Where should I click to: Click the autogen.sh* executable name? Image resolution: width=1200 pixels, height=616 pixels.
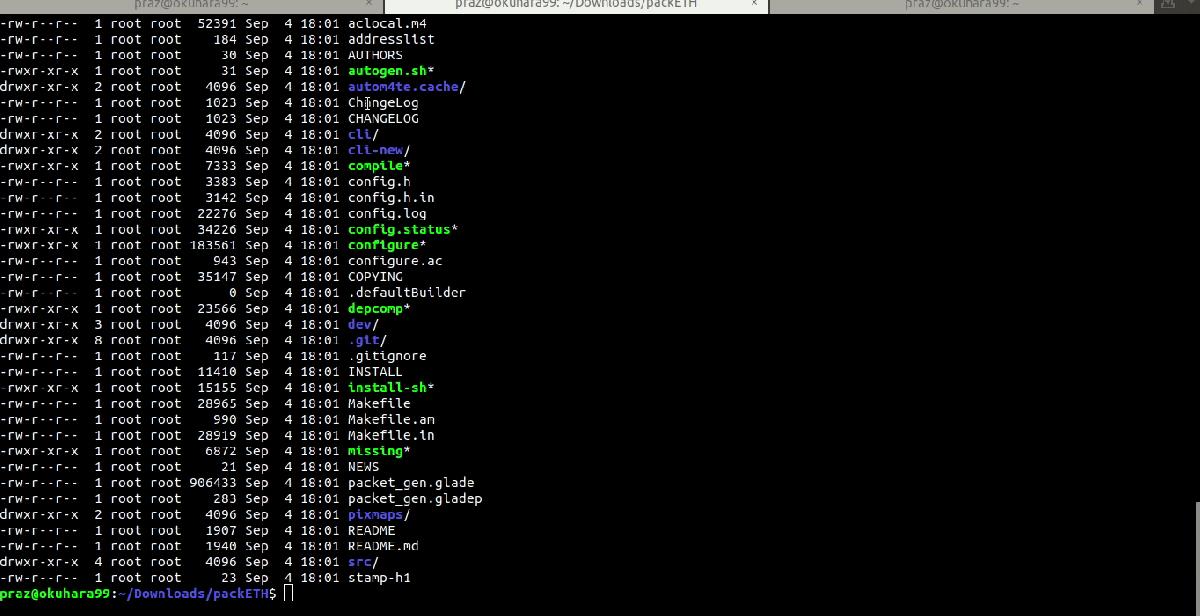(391, 71)
